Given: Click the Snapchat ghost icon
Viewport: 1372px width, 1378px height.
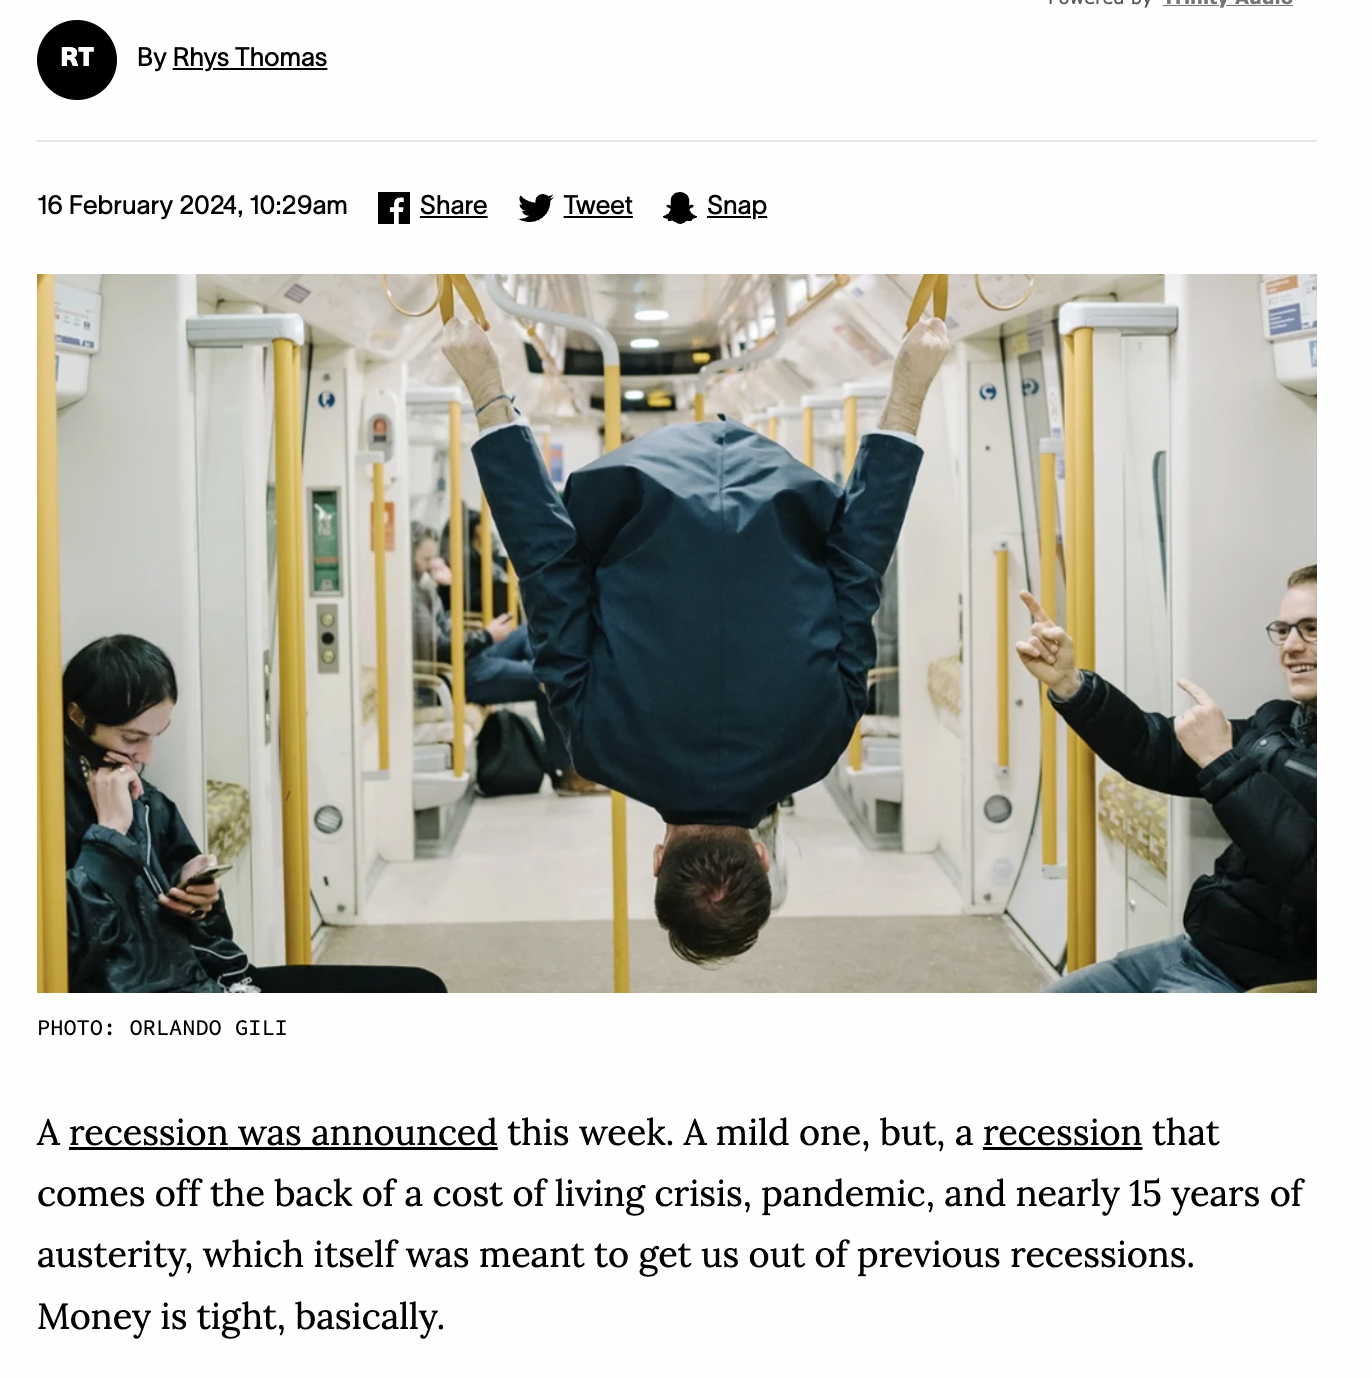Looking at the screenshot, I should [x=680, y=208].
